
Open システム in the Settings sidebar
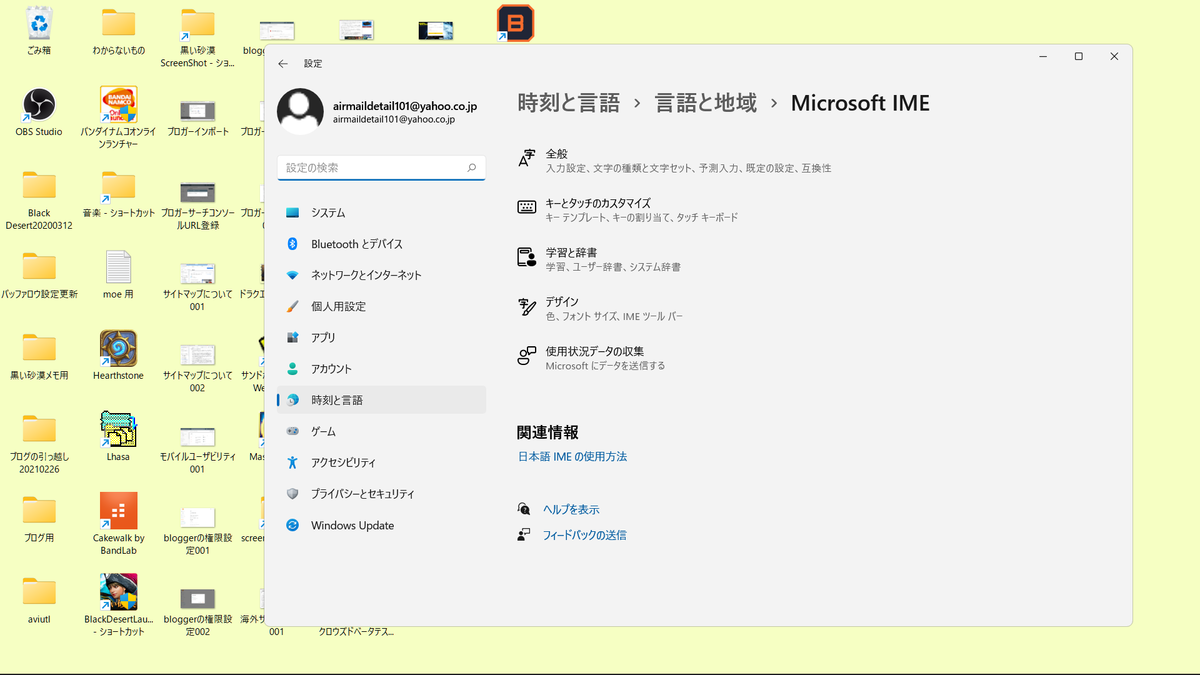click(381, 213)
